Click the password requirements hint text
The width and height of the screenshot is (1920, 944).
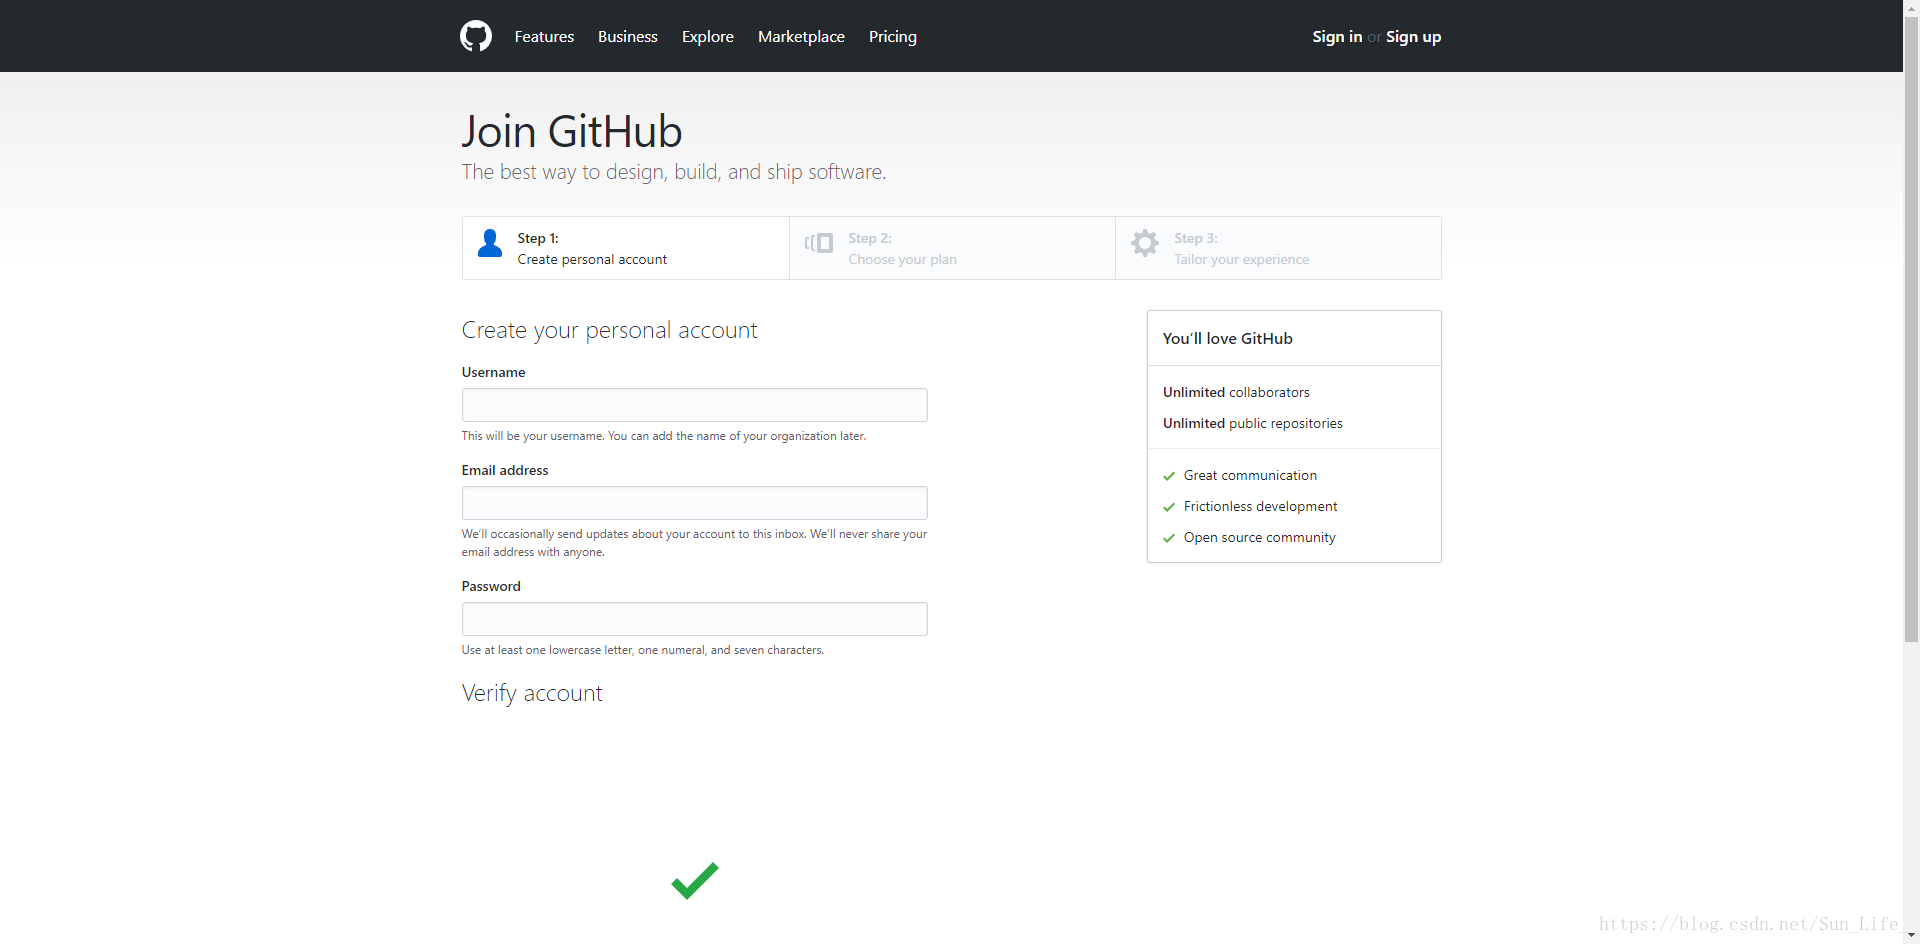643,650
